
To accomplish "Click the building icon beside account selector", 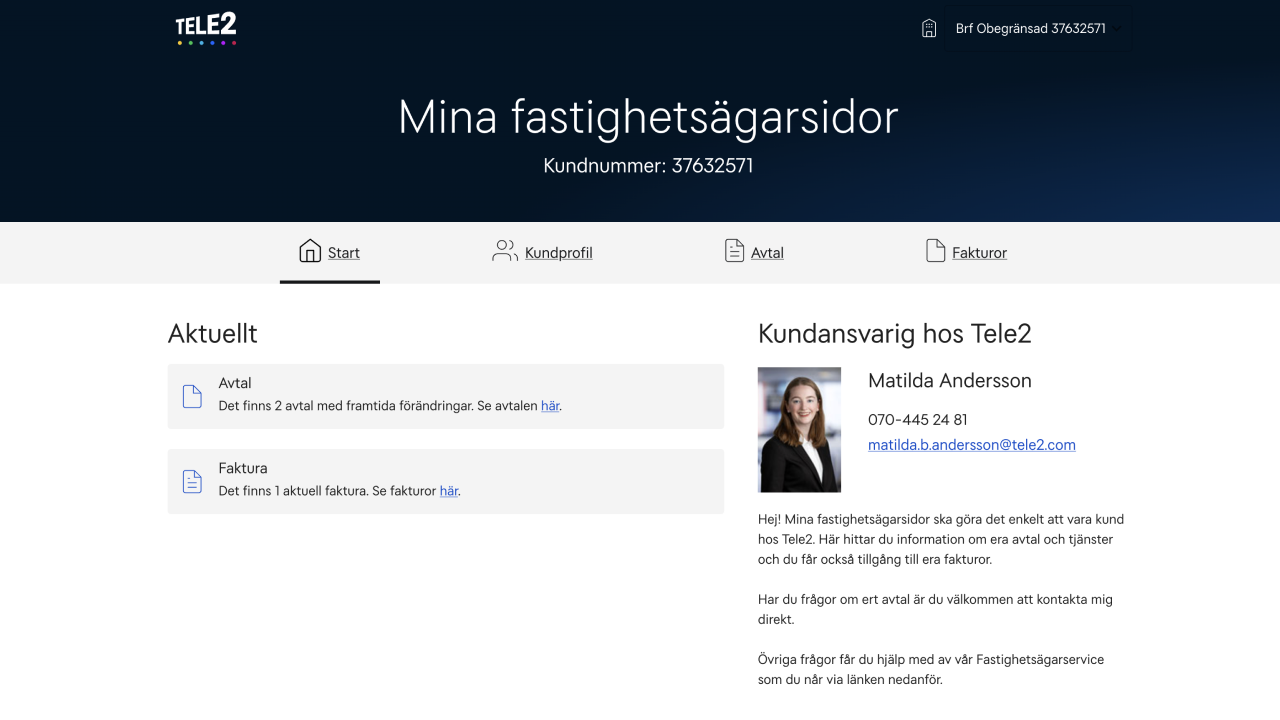I will tap(929, 28).
